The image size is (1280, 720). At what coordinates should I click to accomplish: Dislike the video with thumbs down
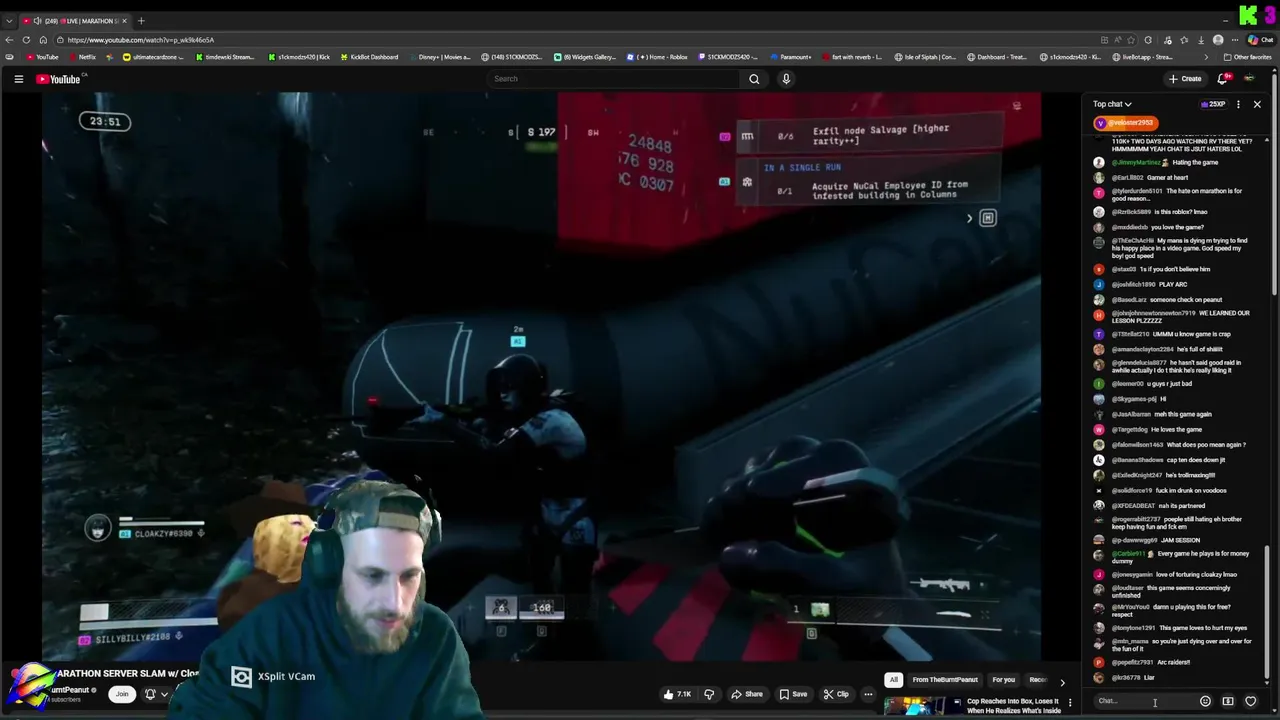tap(709, 694)
